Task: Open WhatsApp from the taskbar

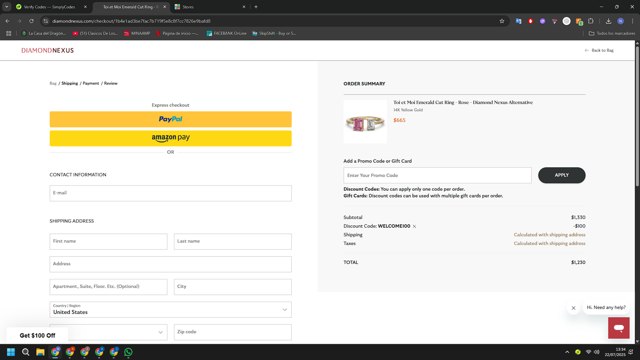Action: 128,352
